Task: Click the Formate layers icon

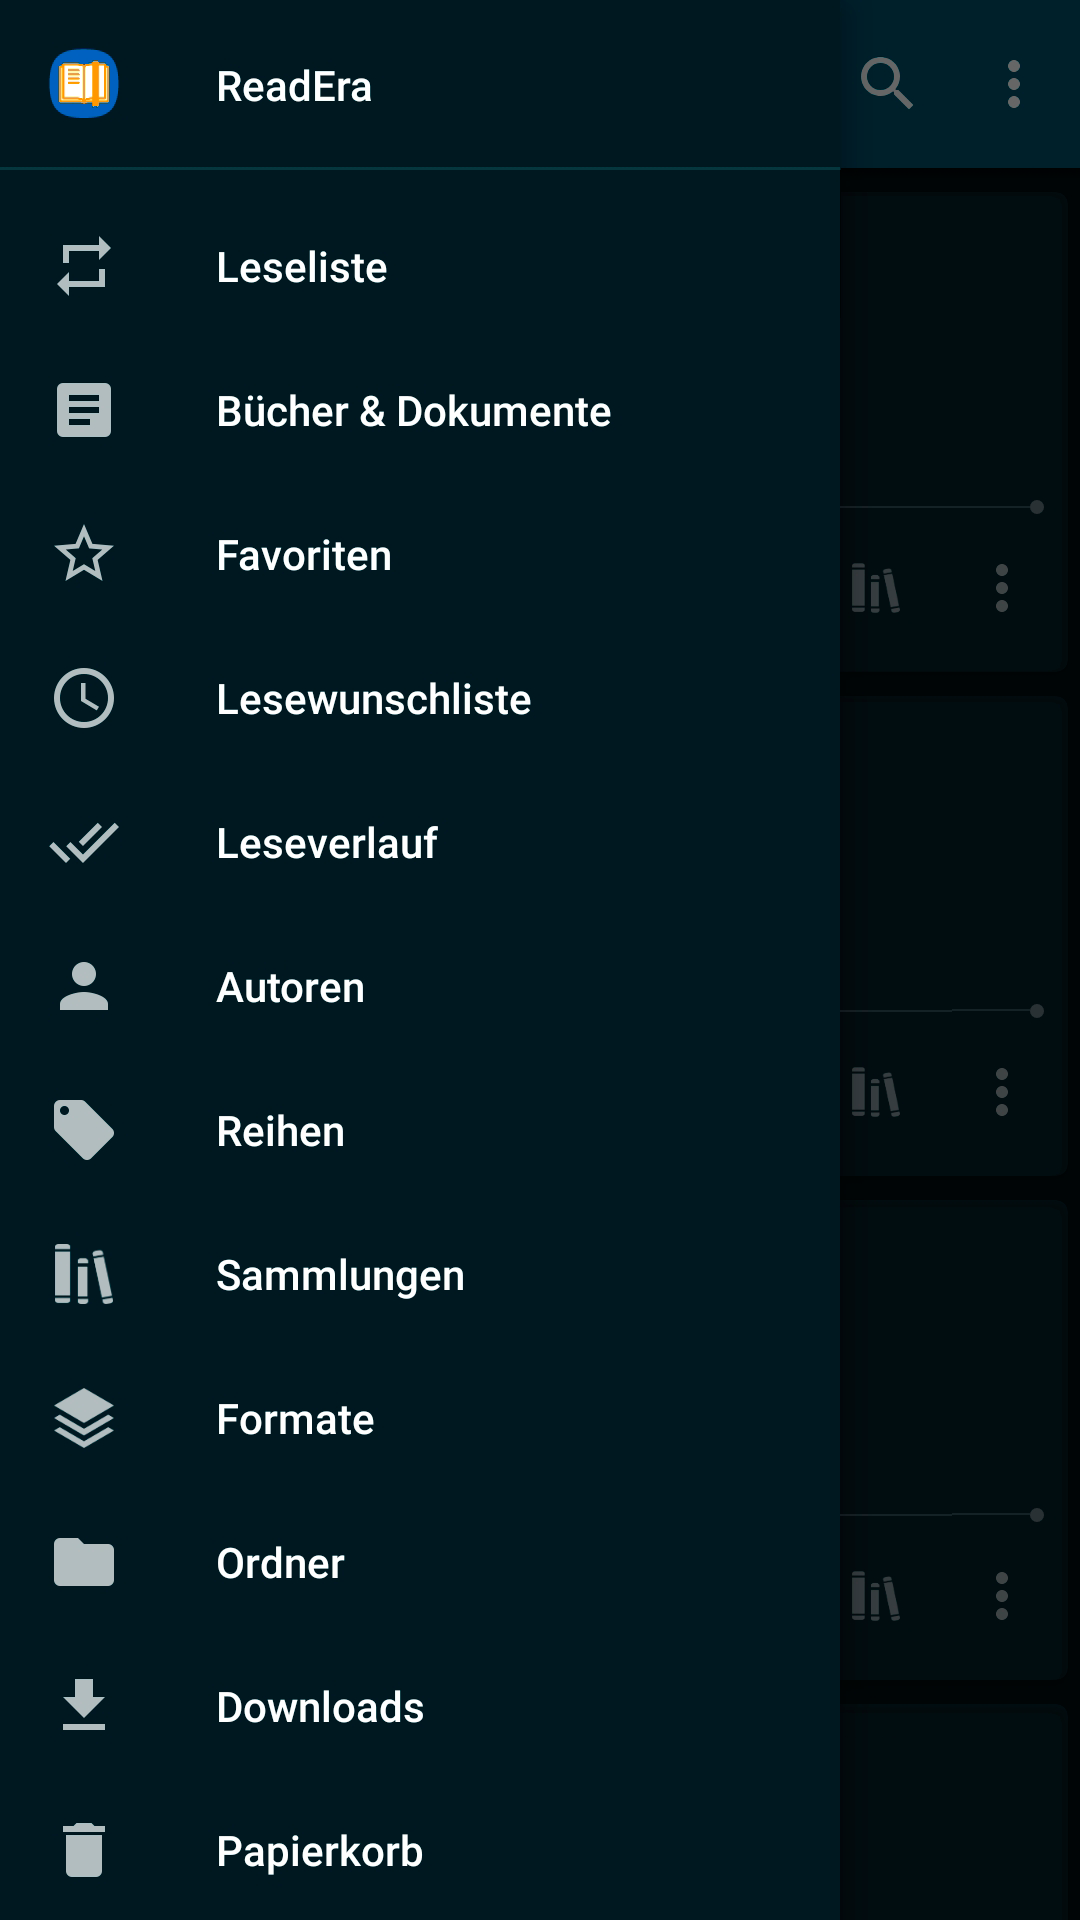Action: pos(84,1419)
